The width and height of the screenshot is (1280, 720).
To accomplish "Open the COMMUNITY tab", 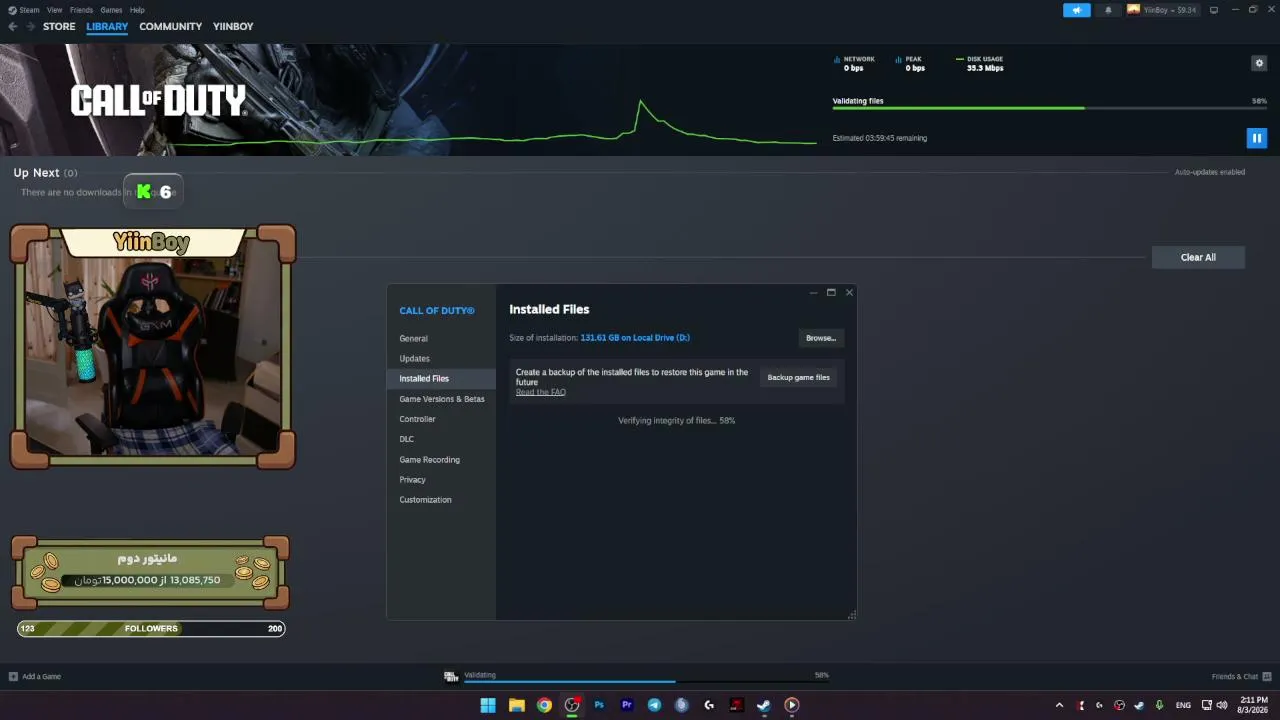I will tap(171, 26).
